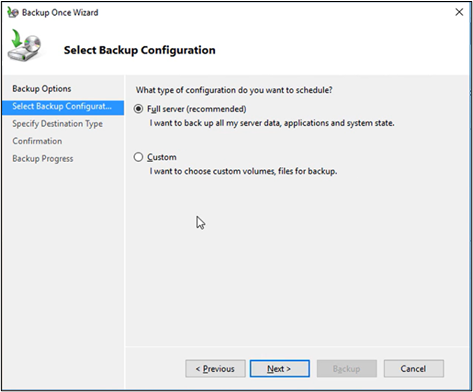Click the custom volumes and files description
The height and width of the screenshot is (392, 473).
click(243, 171)
